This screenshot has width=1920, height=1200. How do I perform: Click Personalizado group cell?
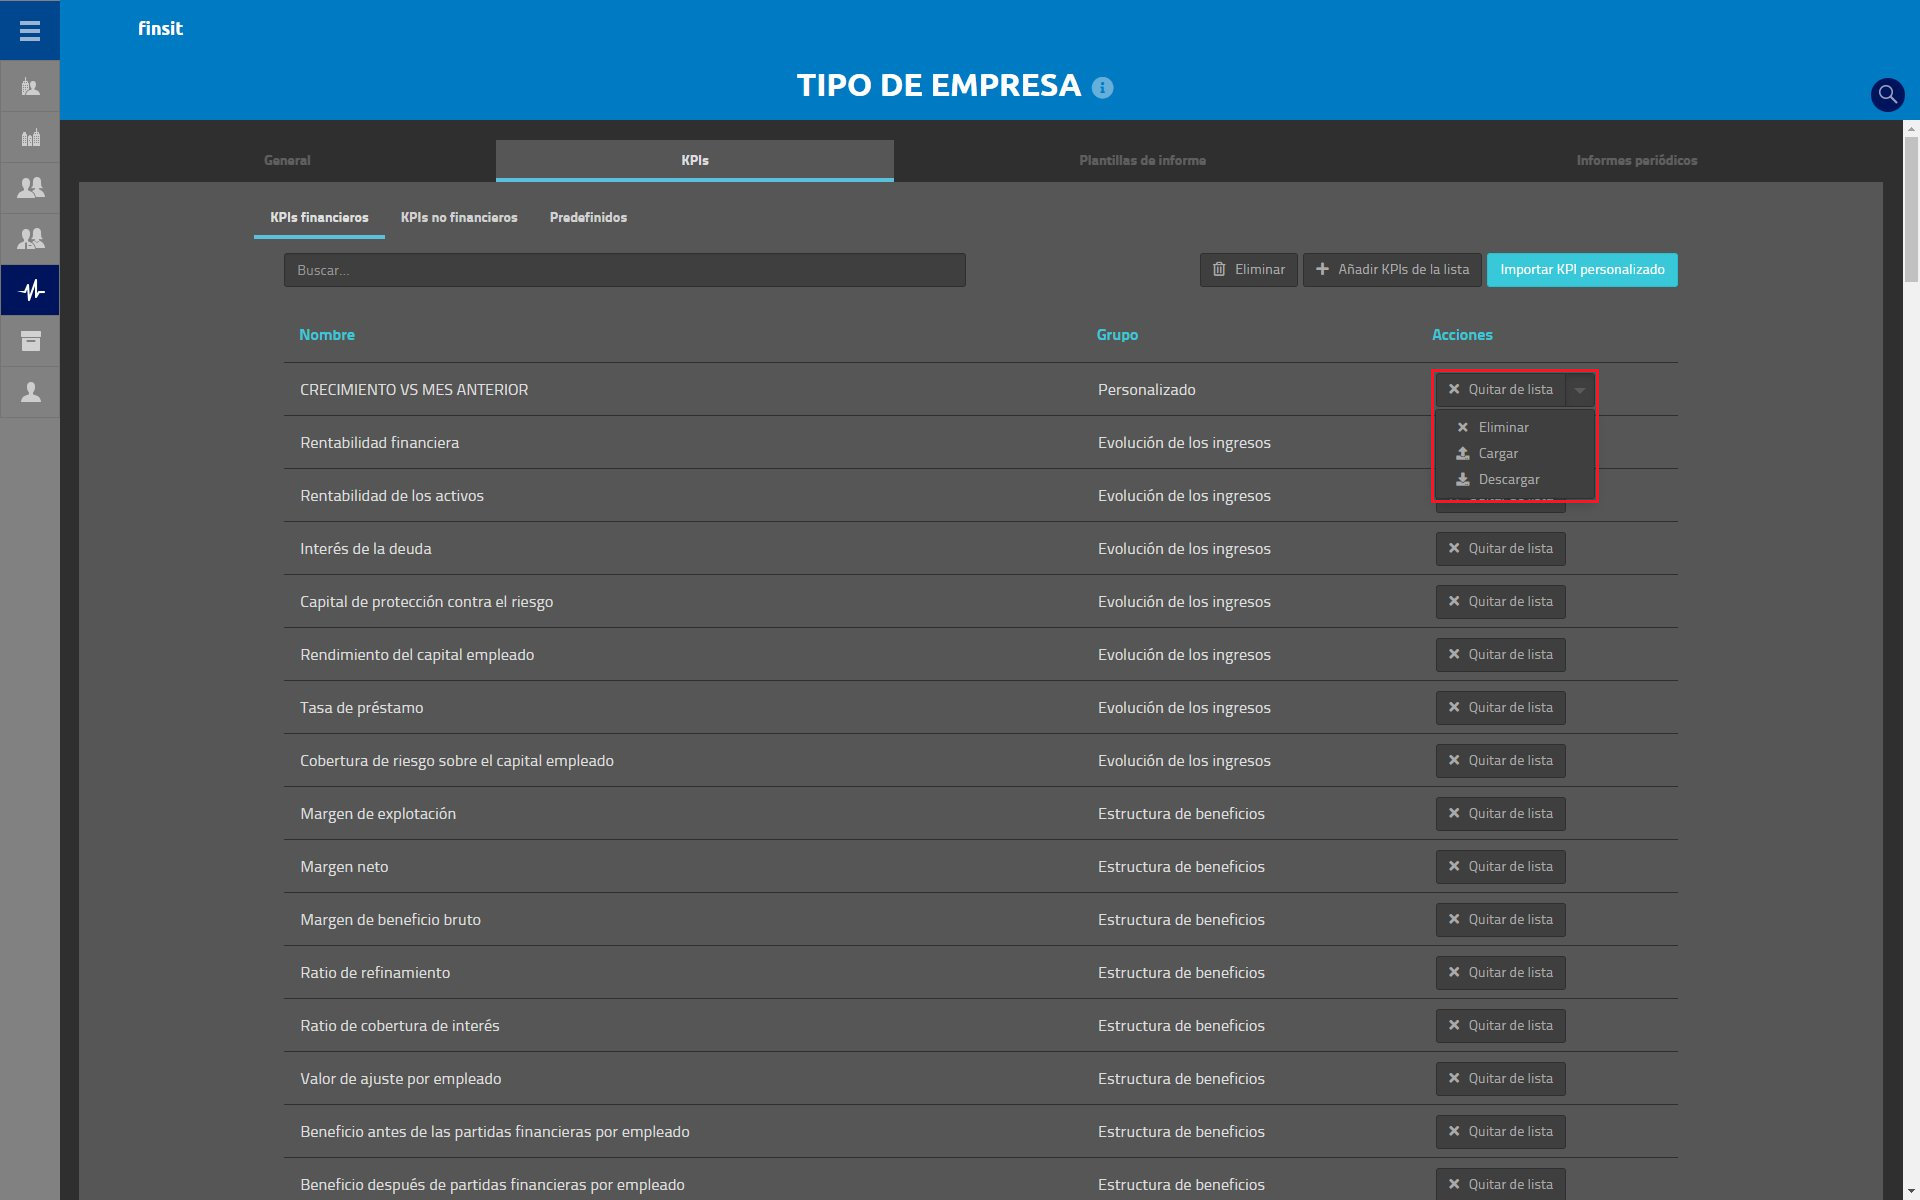click(x=1146, y=390)
